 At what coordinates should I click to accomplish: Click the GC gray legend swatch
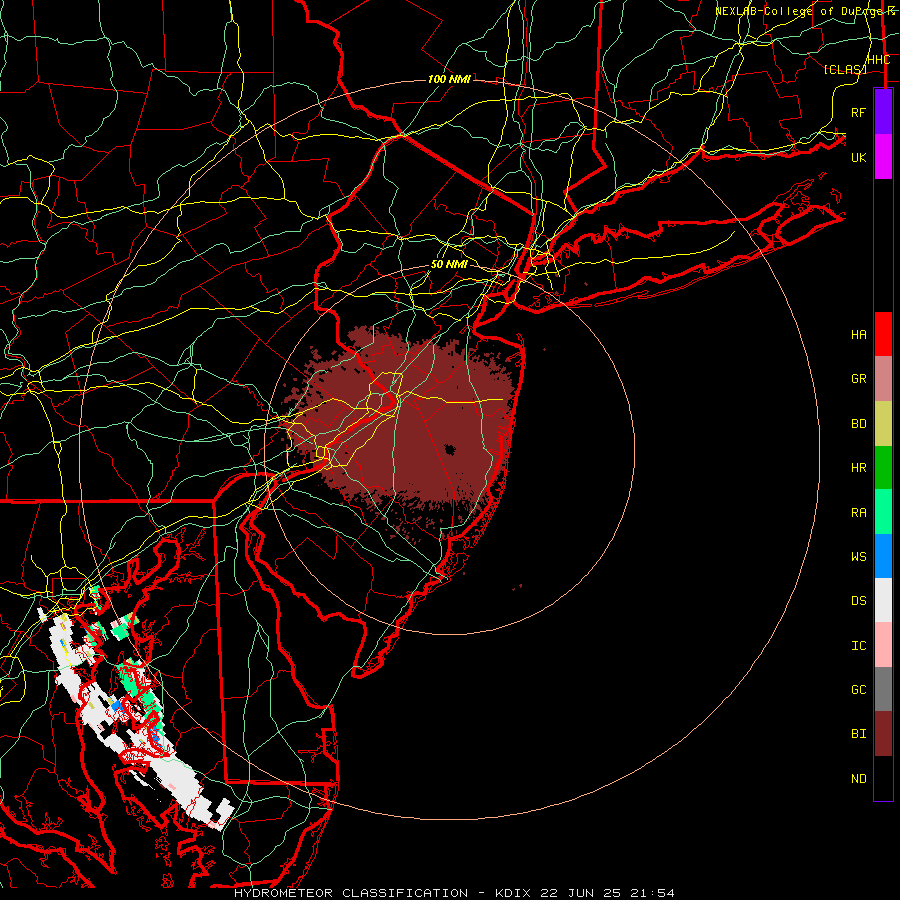pos(883,689)
